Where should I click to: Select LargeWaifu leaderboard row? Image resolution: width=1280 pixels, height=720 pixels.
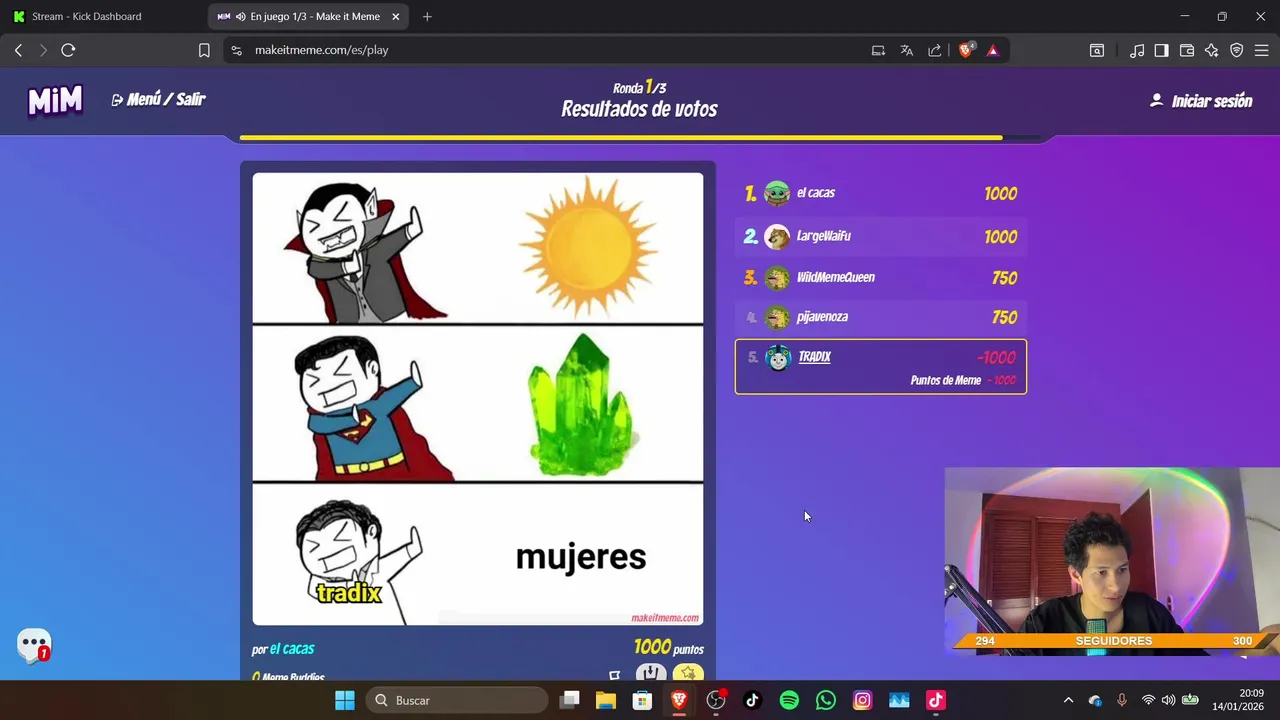pos(881,236)
